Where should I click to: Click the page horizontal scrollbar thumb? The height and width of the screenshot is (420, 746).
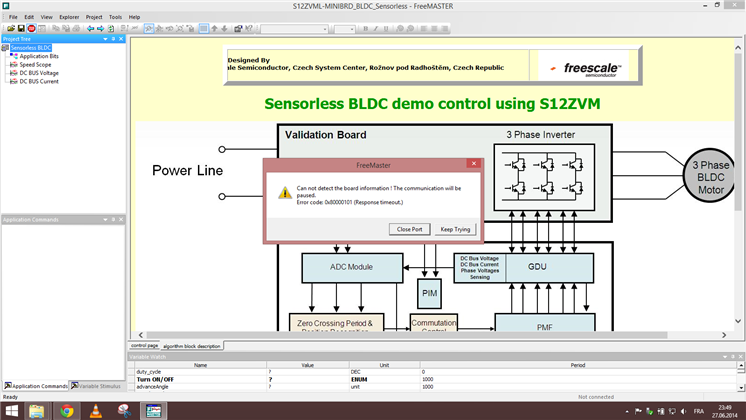tap(407, 335)
